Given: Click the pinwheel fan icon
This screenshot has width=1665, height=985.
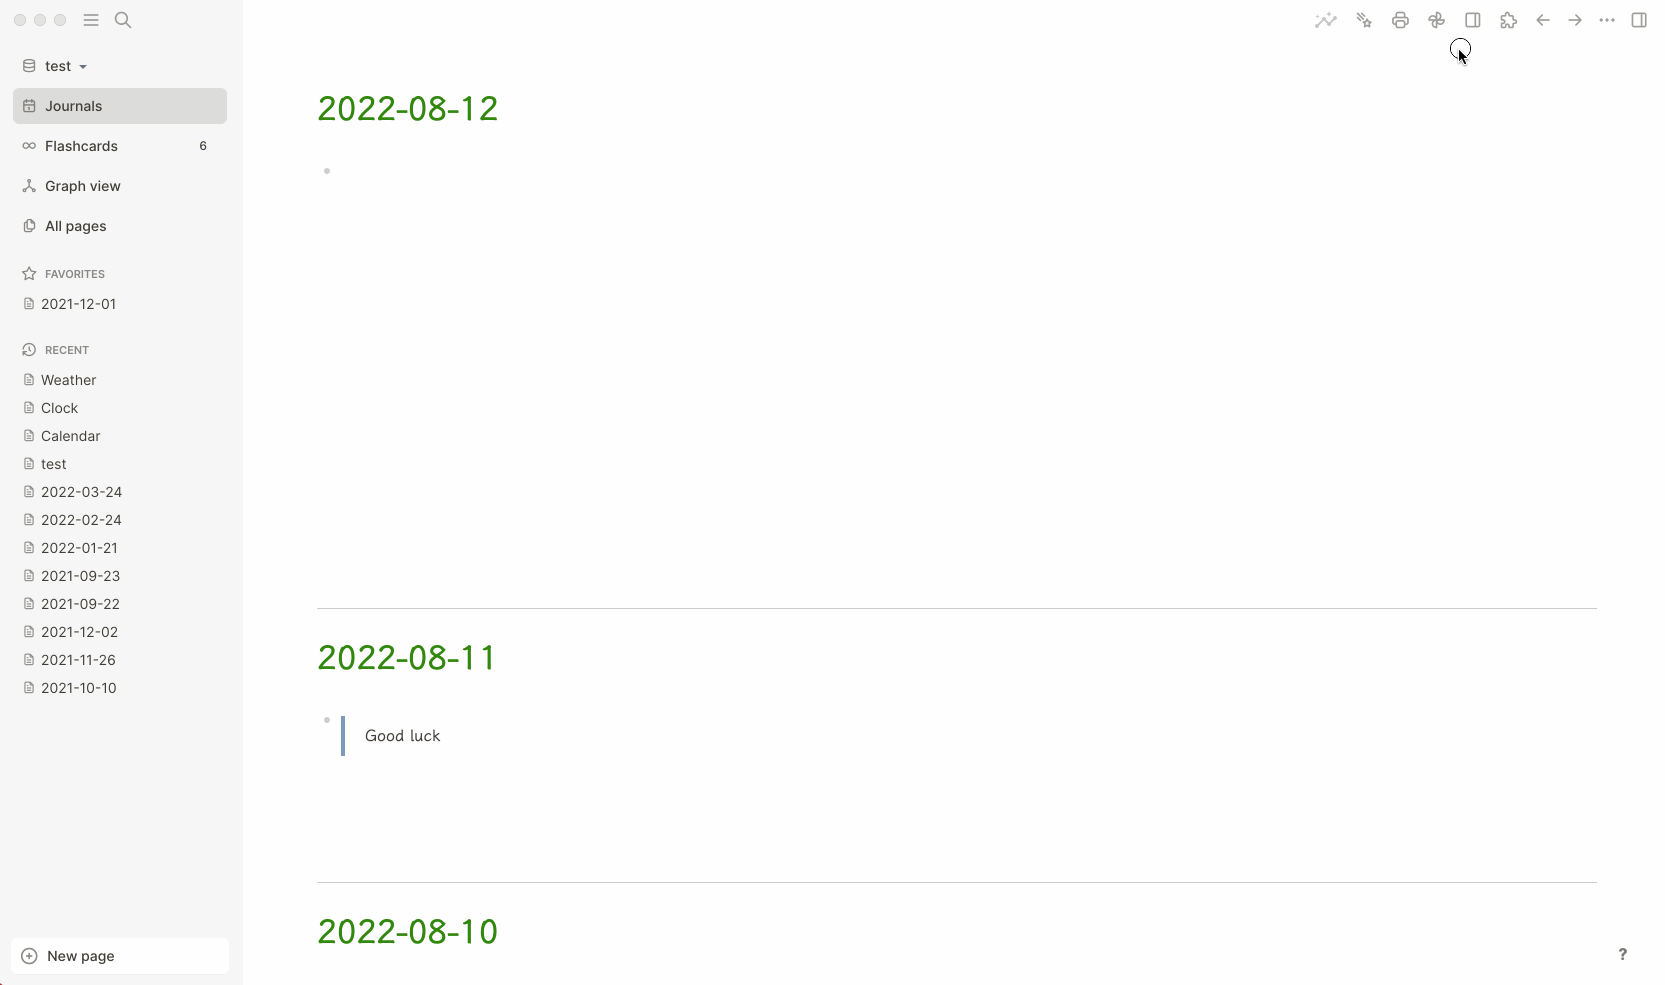Looking at the screenshot, I should [x=1436, y=20].
